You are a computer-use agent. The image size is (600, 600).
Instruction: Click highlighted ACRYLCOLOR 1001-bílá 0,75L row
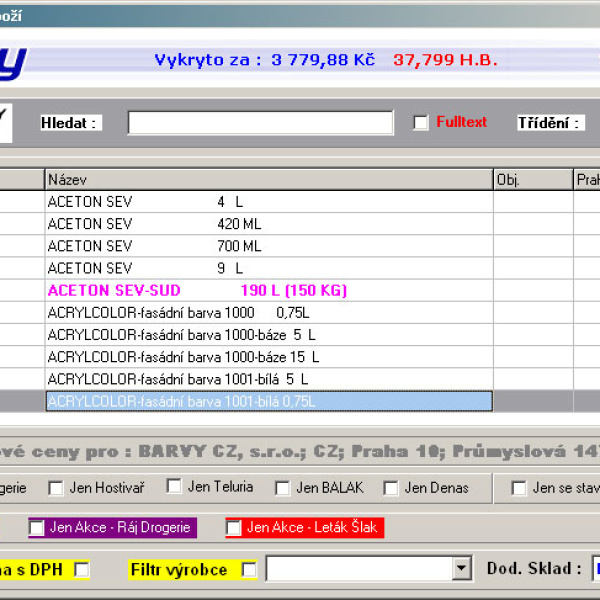268,401
